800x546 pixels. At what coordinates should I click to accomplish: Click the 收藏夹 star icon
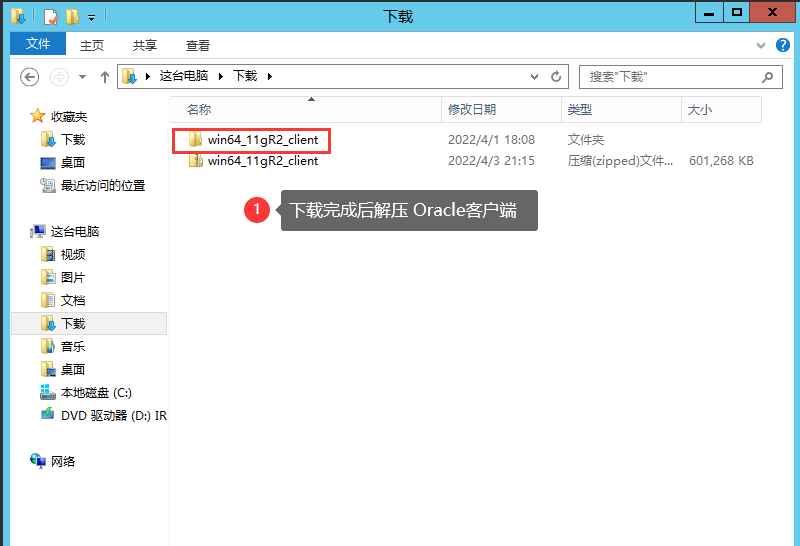click(x=37, y=116)
